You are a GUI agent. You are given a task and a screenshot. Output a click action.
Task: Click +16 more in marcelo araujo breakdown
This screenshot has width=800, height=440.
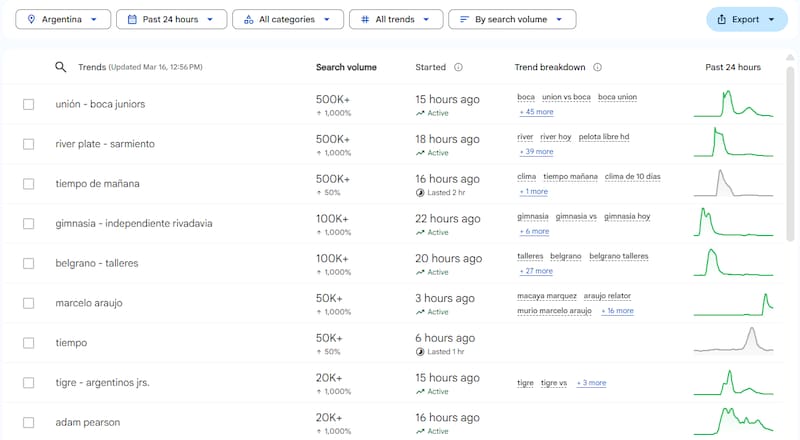coord(617,311)
